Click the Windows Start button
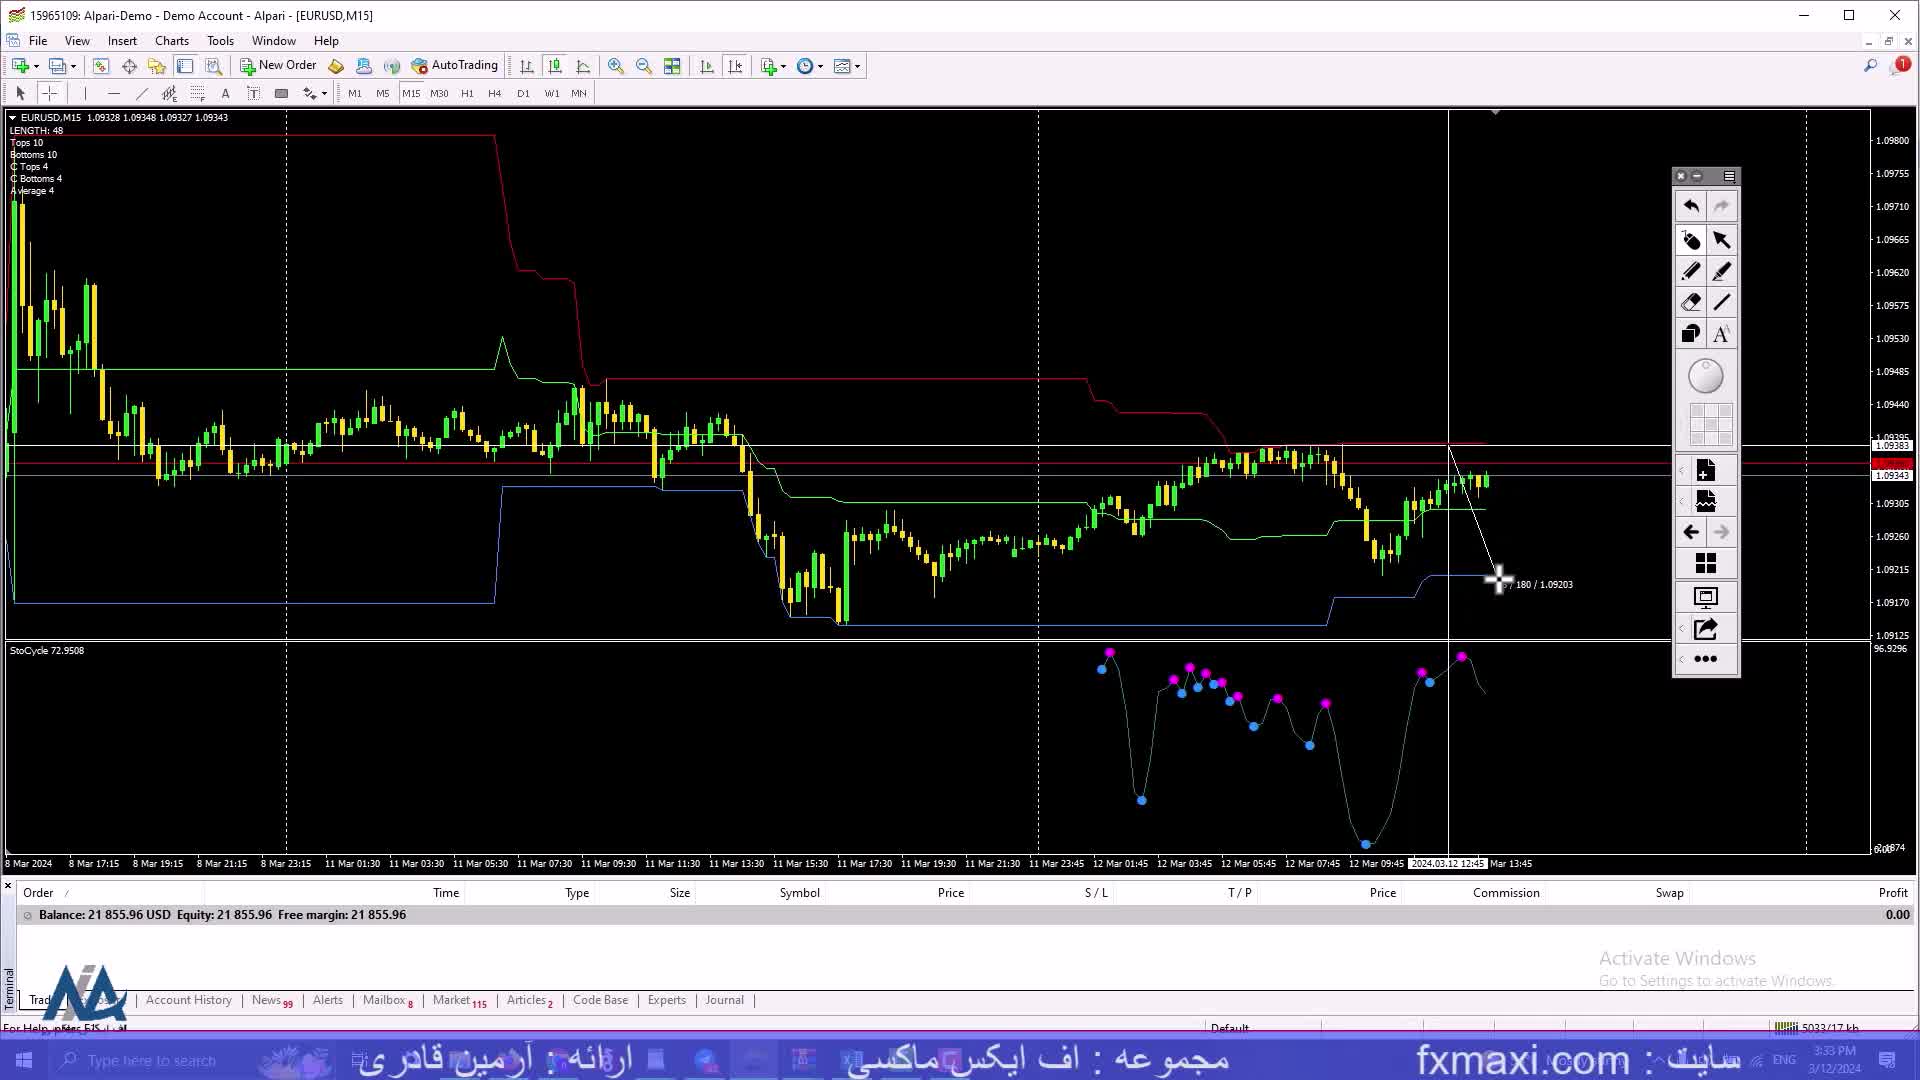 pyautogui.click(x=24, y=1060)
